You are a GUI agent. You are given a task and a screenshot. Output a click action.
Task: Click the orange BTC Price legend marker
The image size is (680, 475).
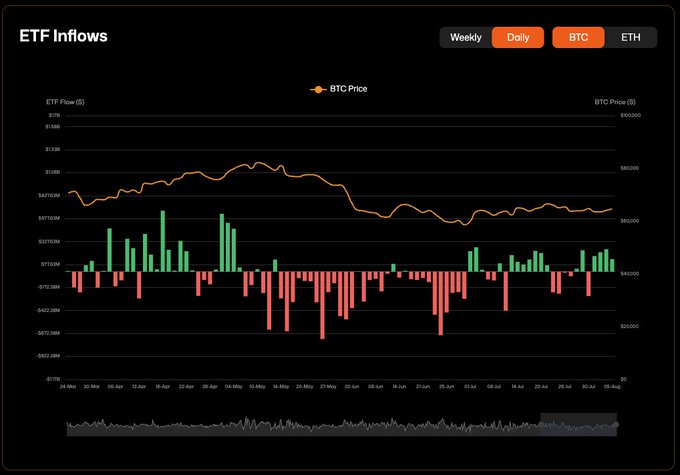(x=318, y=89)
